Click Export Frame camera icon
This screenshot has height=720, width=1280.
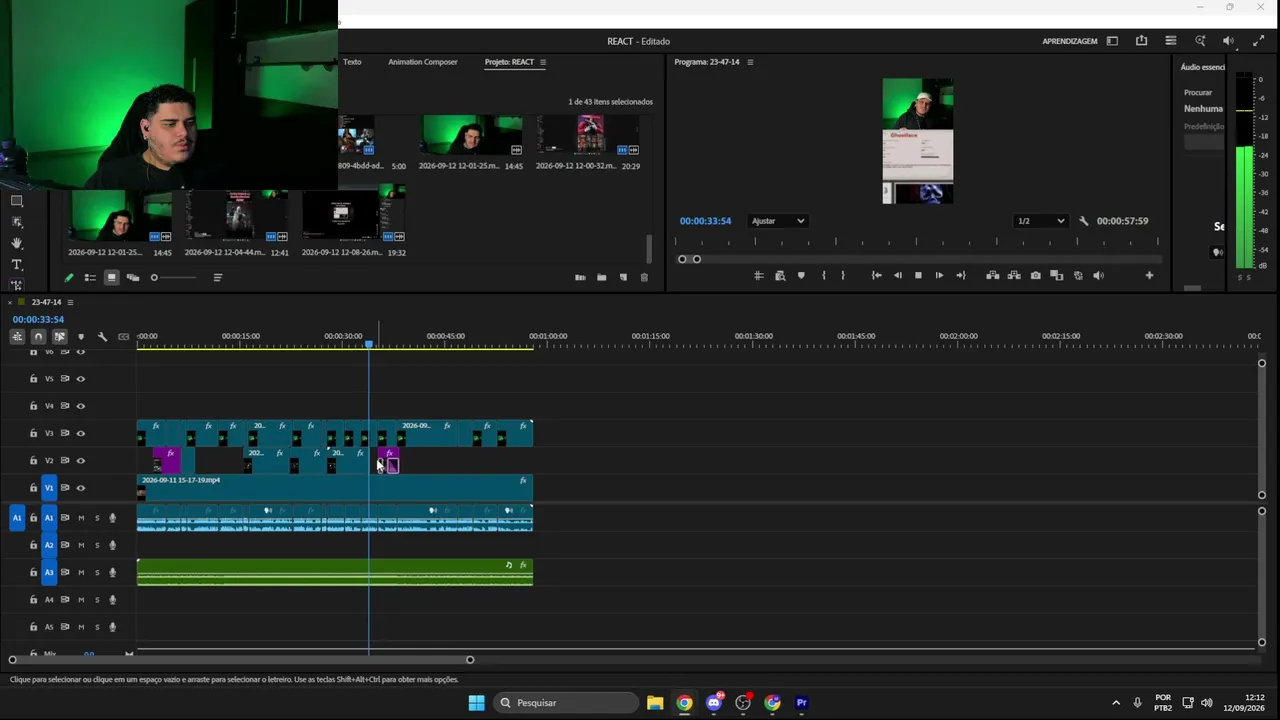(x=1035, y=276)
